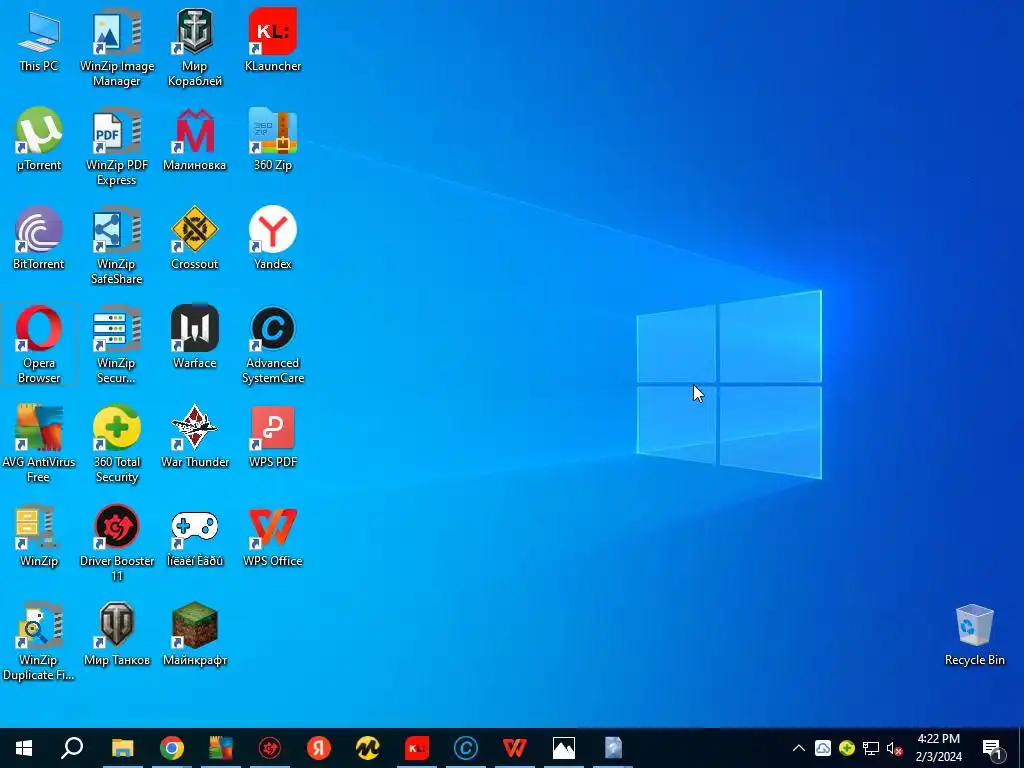The width and height of the screenshot is (1024, 768).
Task: Open Advanced SystemCare from the taskbar
Action: [466, 748]
